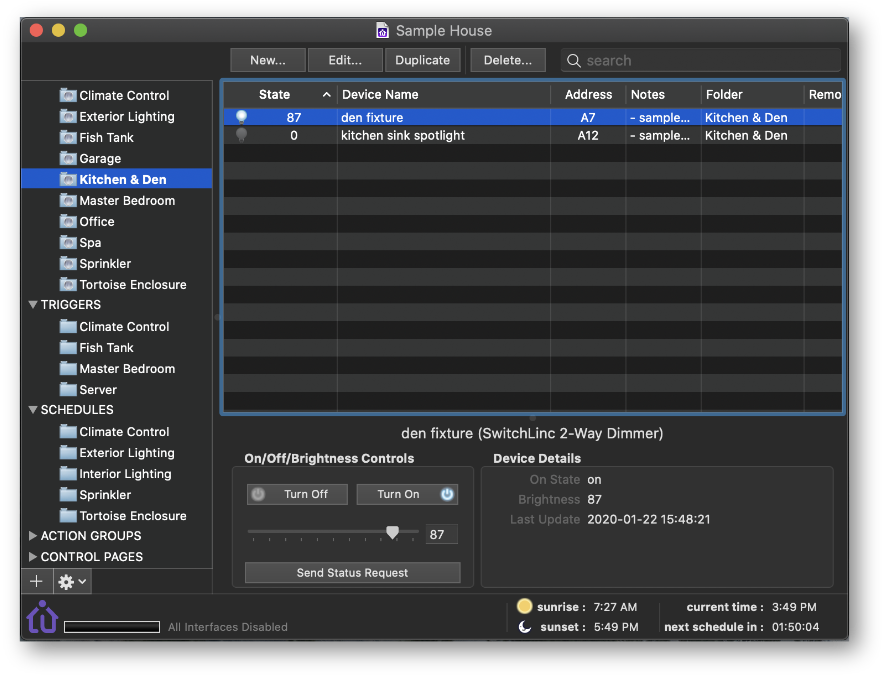Click the Spa folder icon
Screen dimensions: 883x679
pyautogui.click(x=68, y=243)
